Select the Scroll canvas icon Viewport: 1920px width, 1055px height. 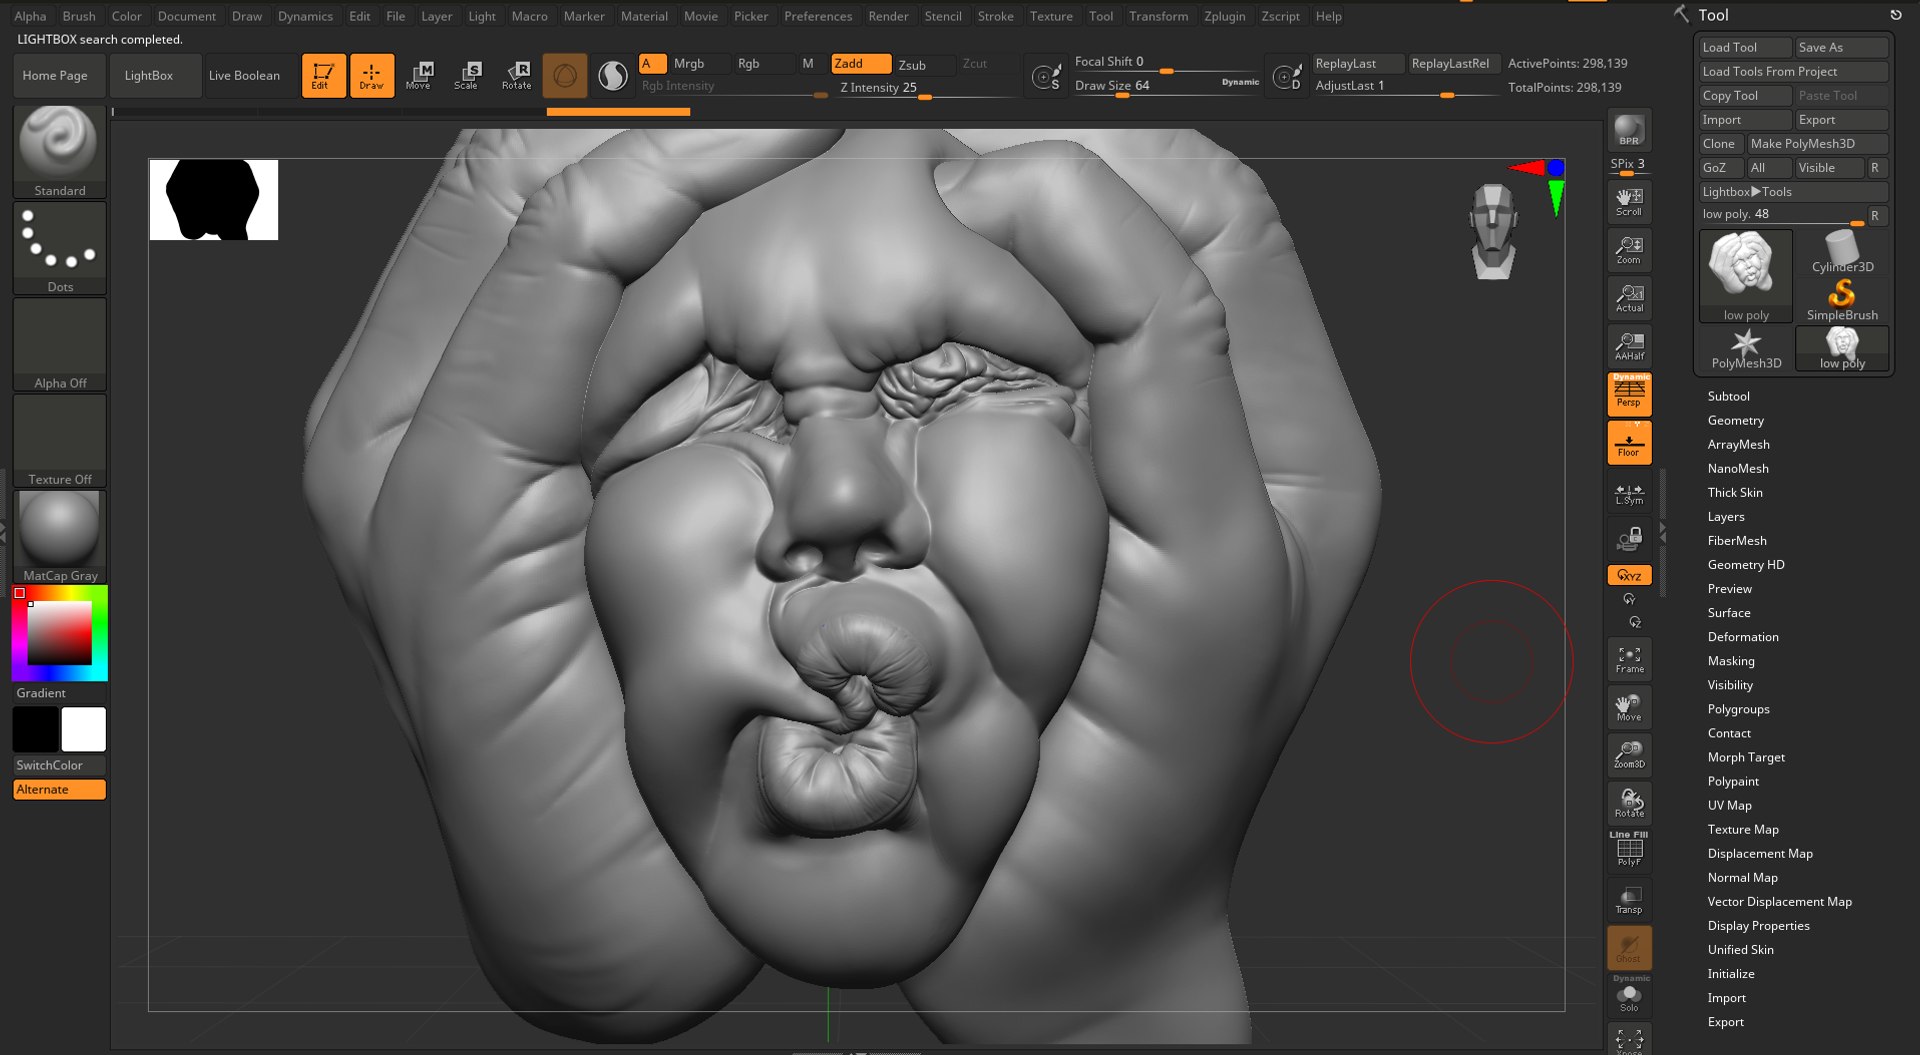(x=1629, y=202)
